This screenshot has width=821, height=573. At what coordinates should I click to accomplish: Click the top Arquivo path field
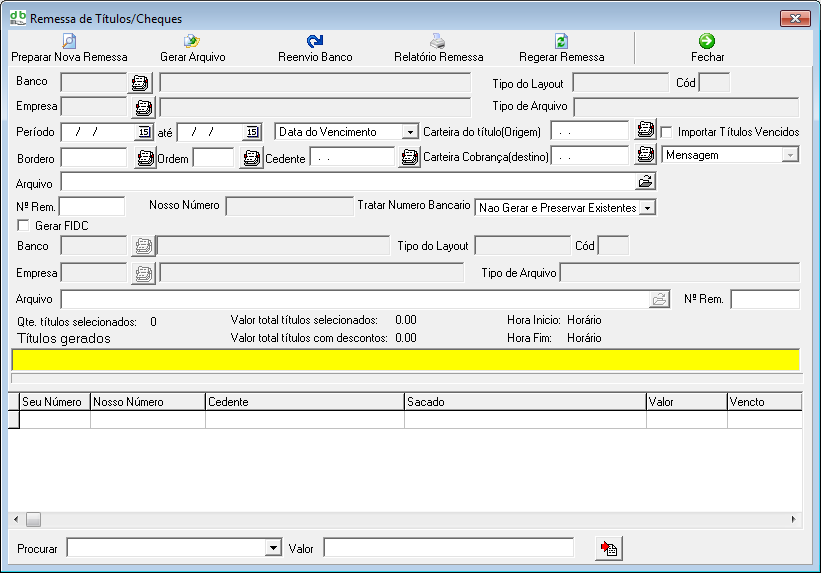point(348,182)
